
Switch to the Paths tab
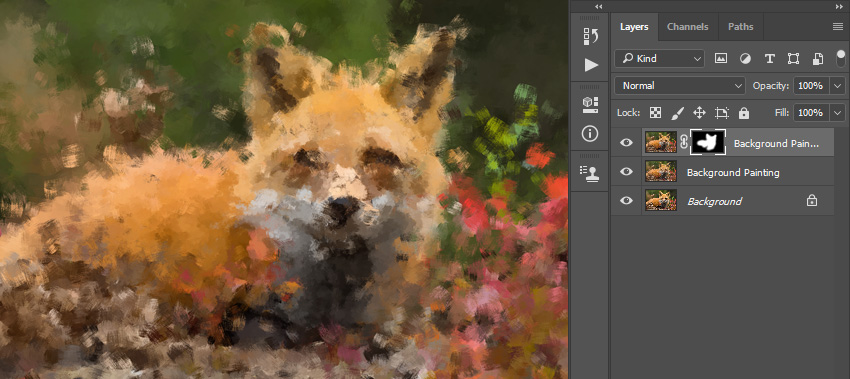[x=740, y=27]
